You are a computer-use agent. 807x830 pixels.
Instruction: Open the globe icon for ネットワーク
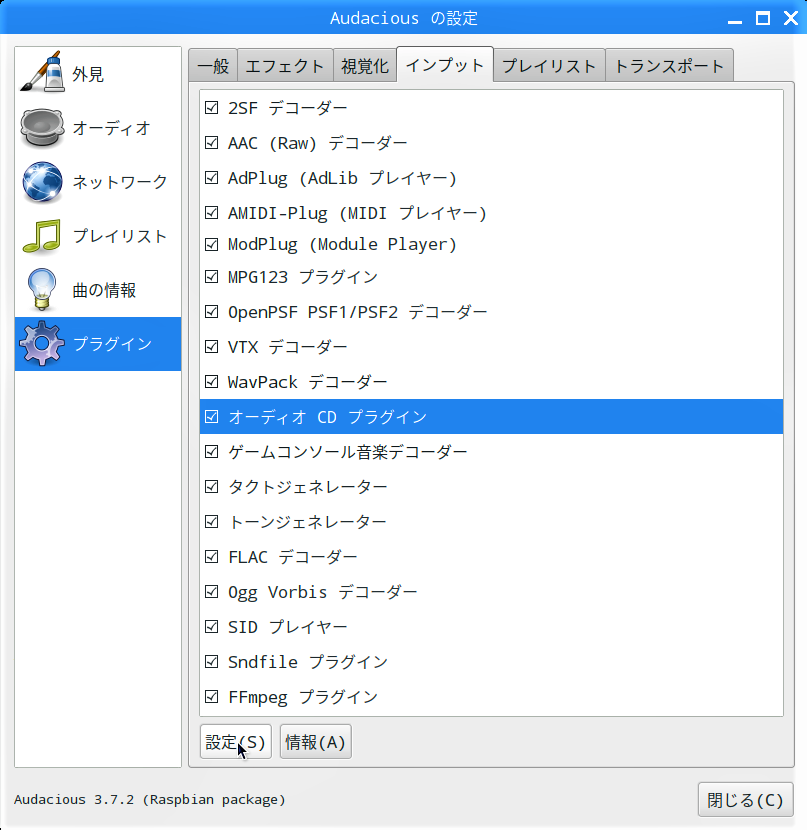(42, 182)
